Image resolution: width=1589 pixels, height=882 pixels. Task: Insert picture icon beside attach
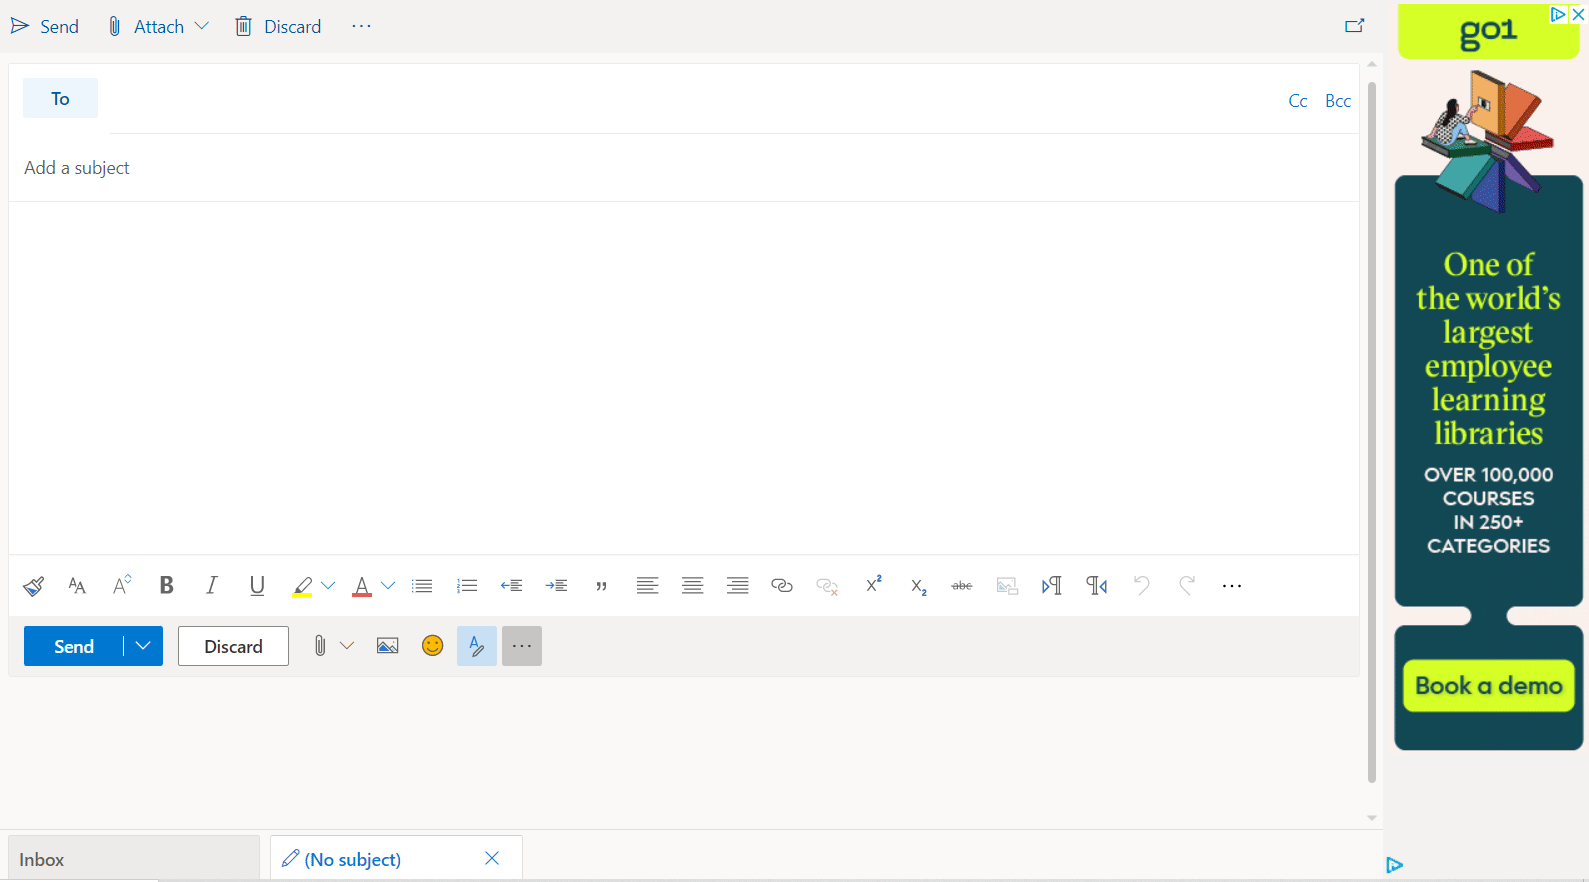click(x=388, y=646)
